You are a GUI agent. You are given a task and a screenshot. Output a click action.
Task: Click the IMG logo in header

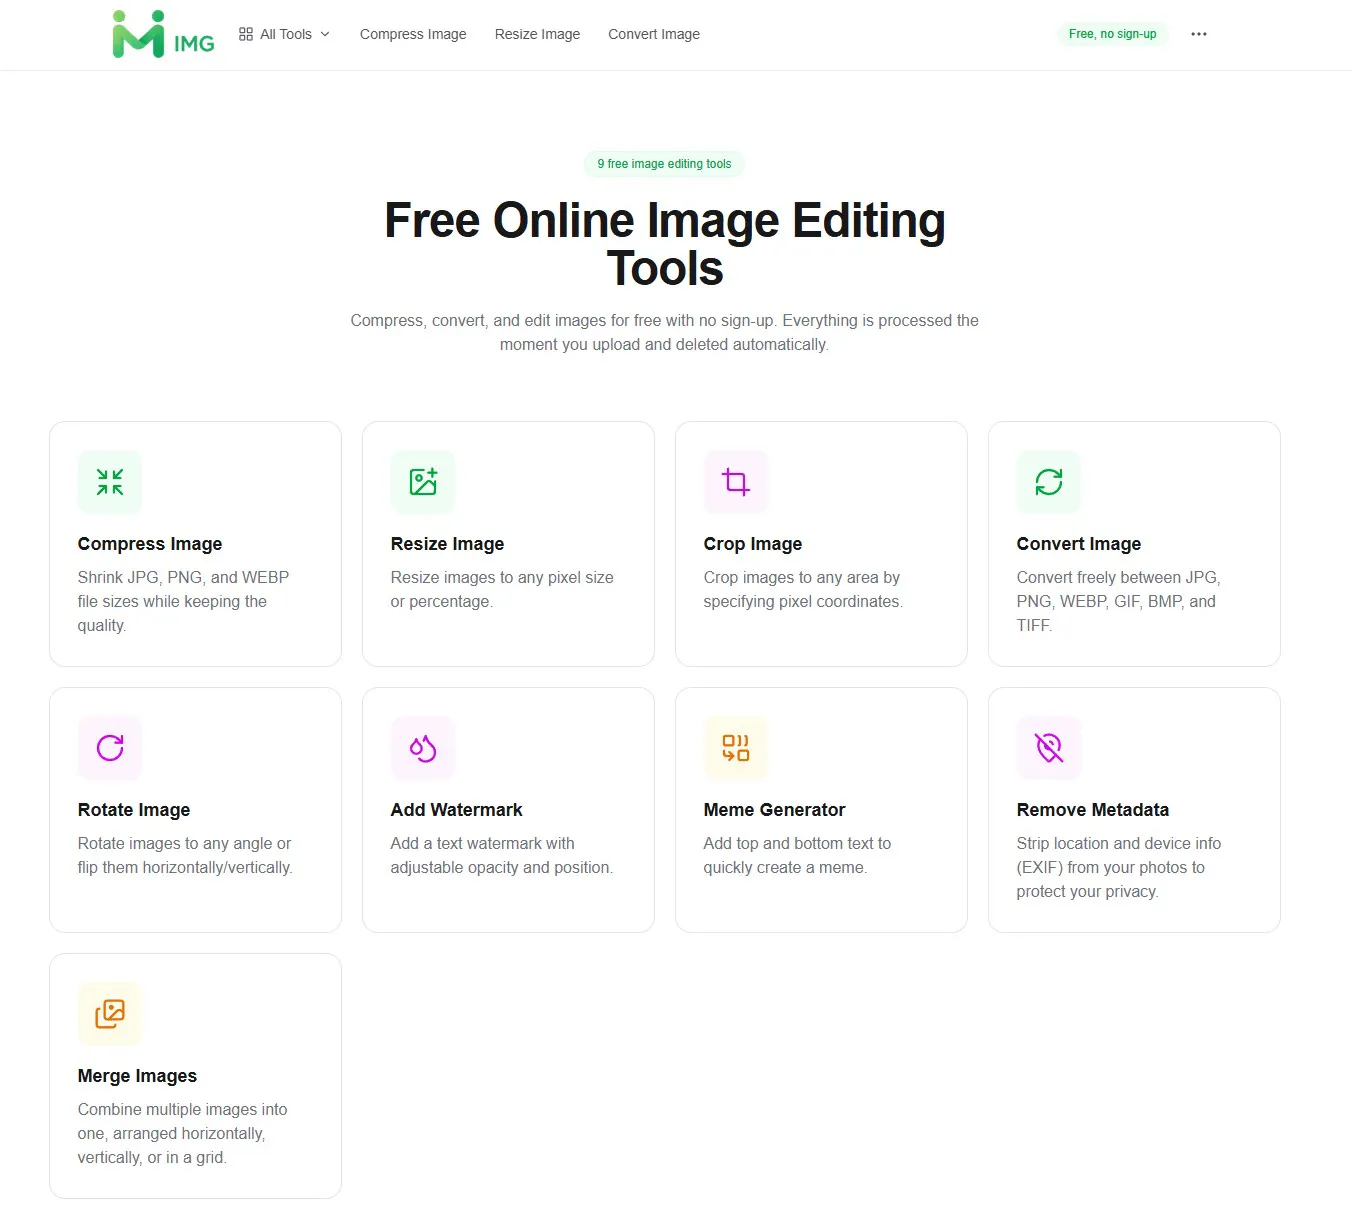point(164,34)
